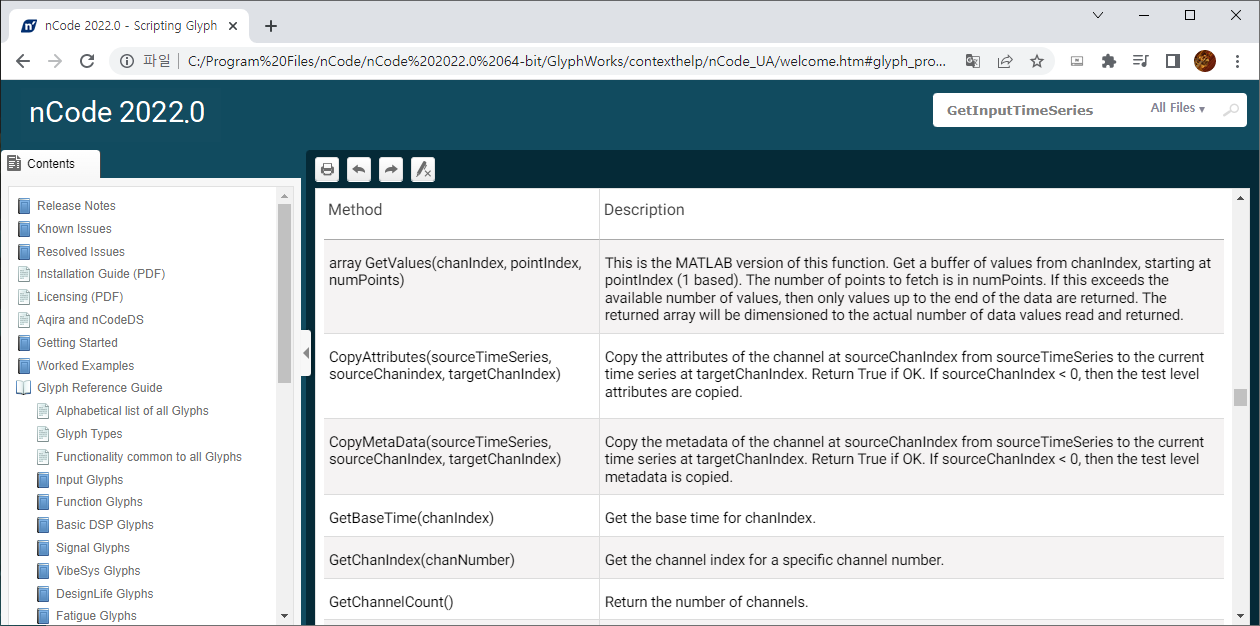The image size is (1260, 626).
Task: Expand VibeSys Glyphs book
Action: pyautogui.click(x=98, y=571)
